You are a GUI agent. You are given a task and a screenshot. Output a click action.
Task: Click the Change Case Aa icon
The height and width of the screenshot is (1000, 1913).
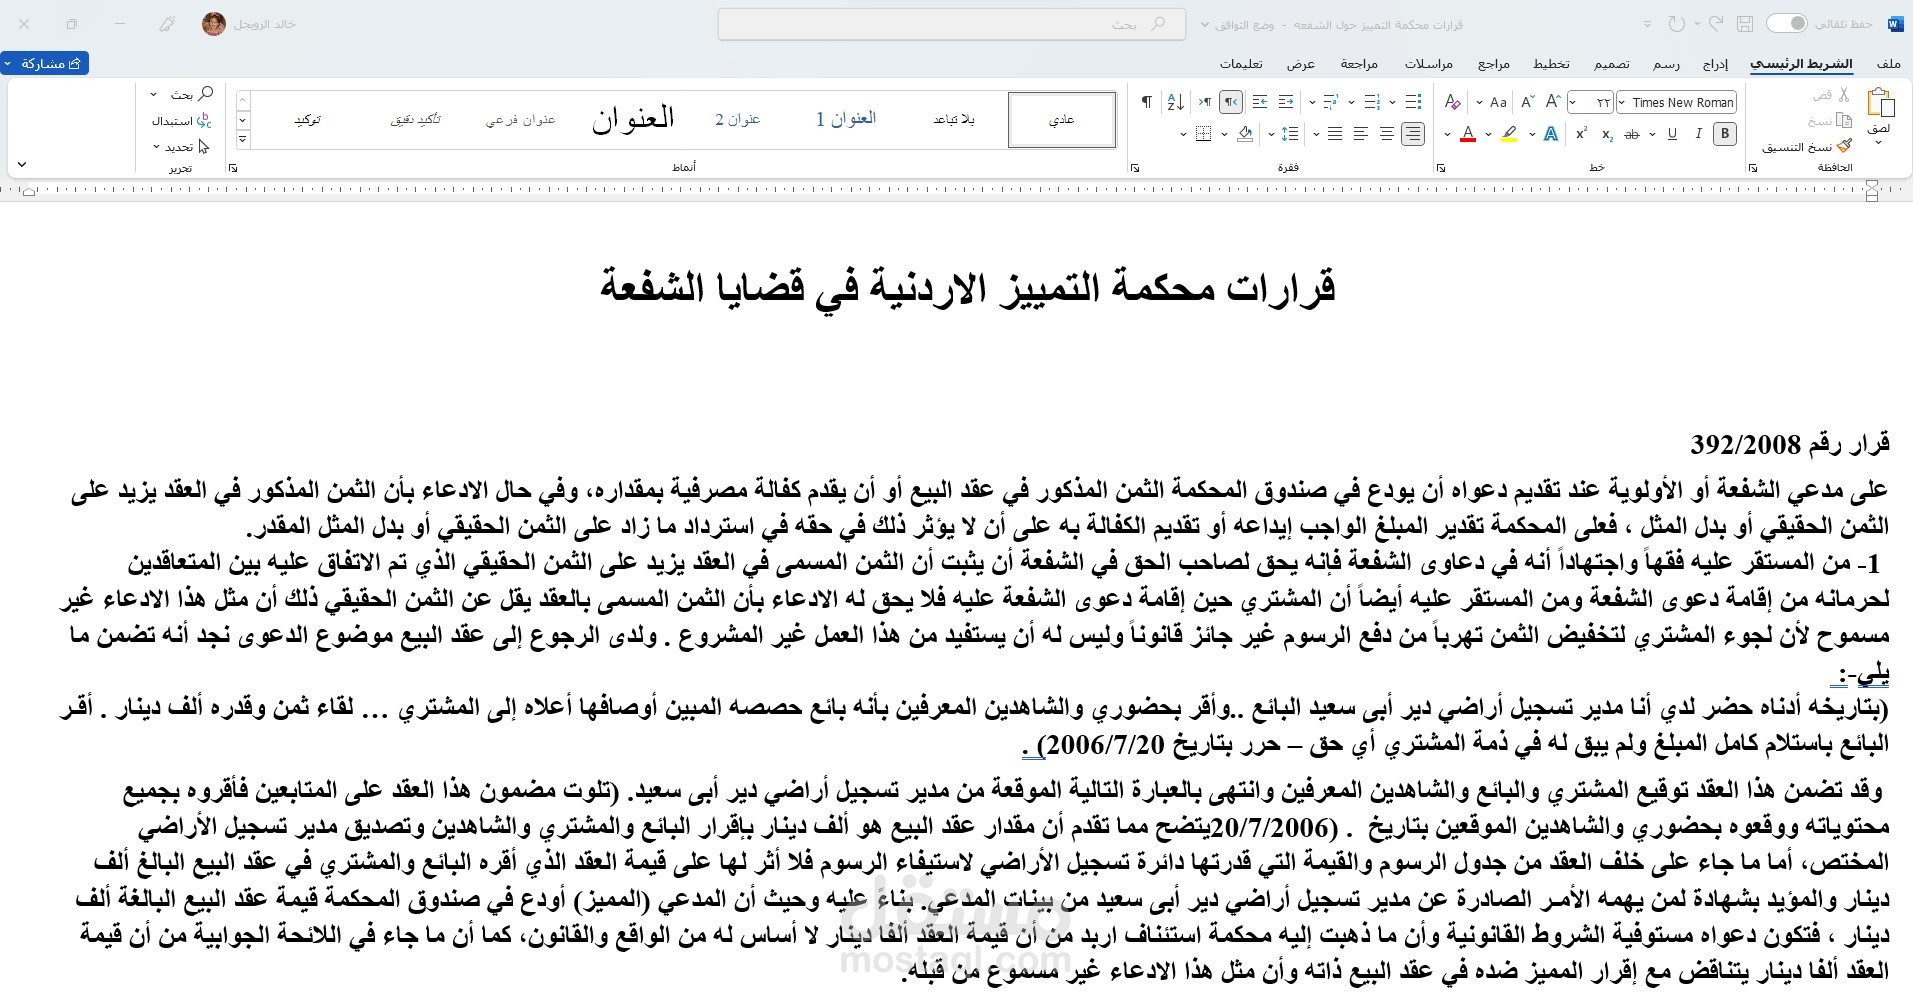point(1498,102)
